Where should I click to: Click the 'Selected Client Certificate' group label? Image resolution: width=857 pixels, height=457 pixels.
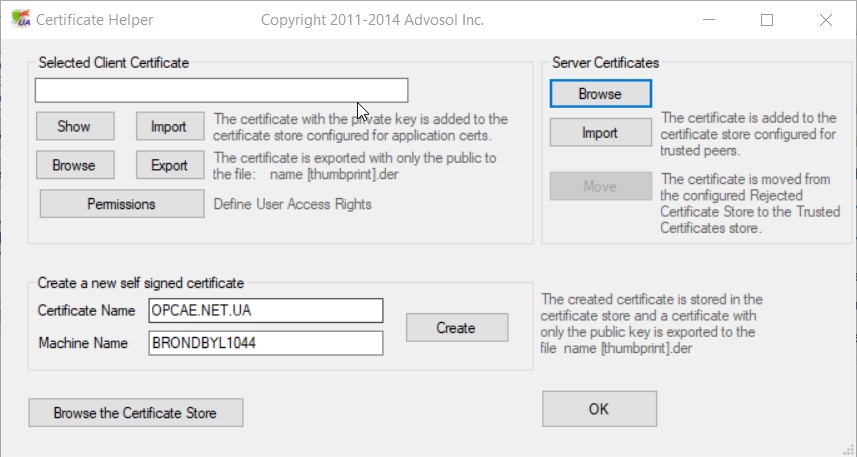[114, 63]
